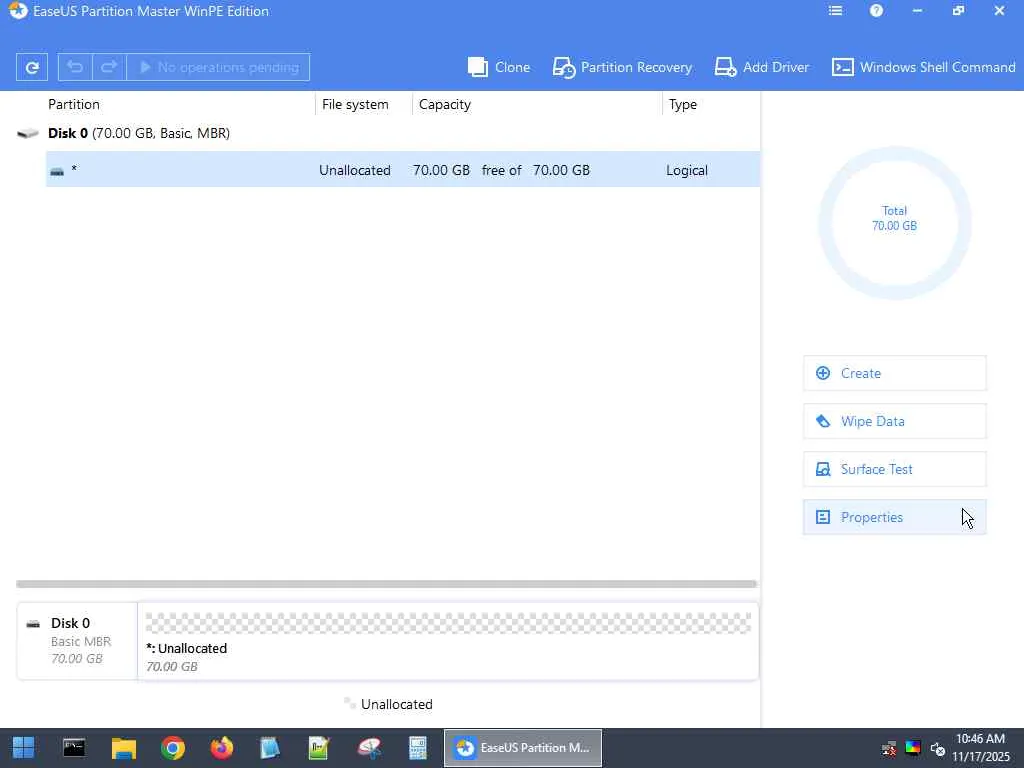The width and height of the screenshot is (1024, 768).
Task: Minimize the EaseUS window
Action: tap(918, 10)
